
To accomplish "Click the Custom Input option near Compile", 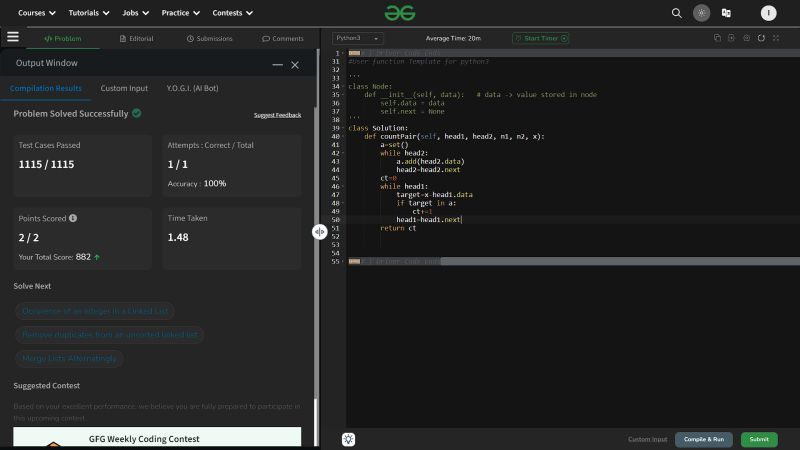I will coord(647,439).
